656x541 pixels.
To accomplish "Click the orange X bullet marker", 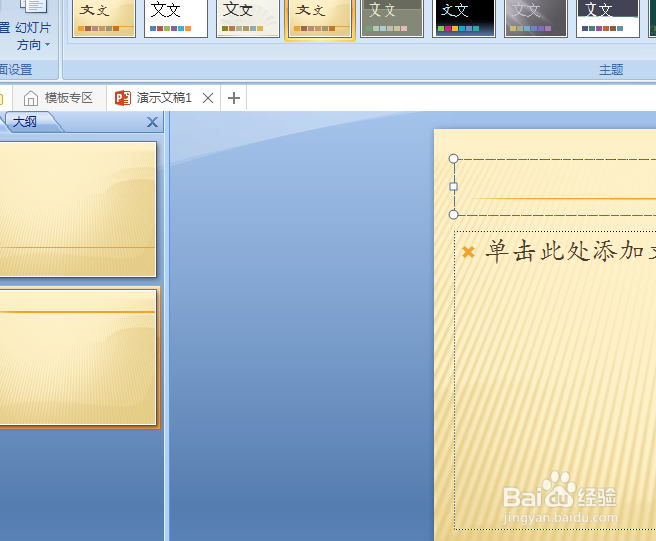I will click(468, 252).
